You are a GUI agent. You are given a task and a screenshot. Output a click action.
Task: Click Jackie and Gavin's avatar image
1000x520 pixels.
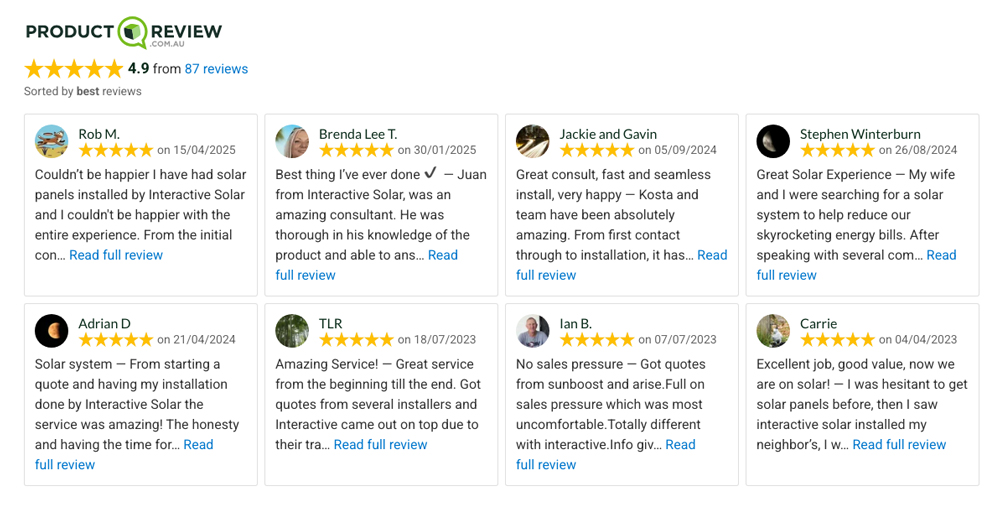[533, 141]
